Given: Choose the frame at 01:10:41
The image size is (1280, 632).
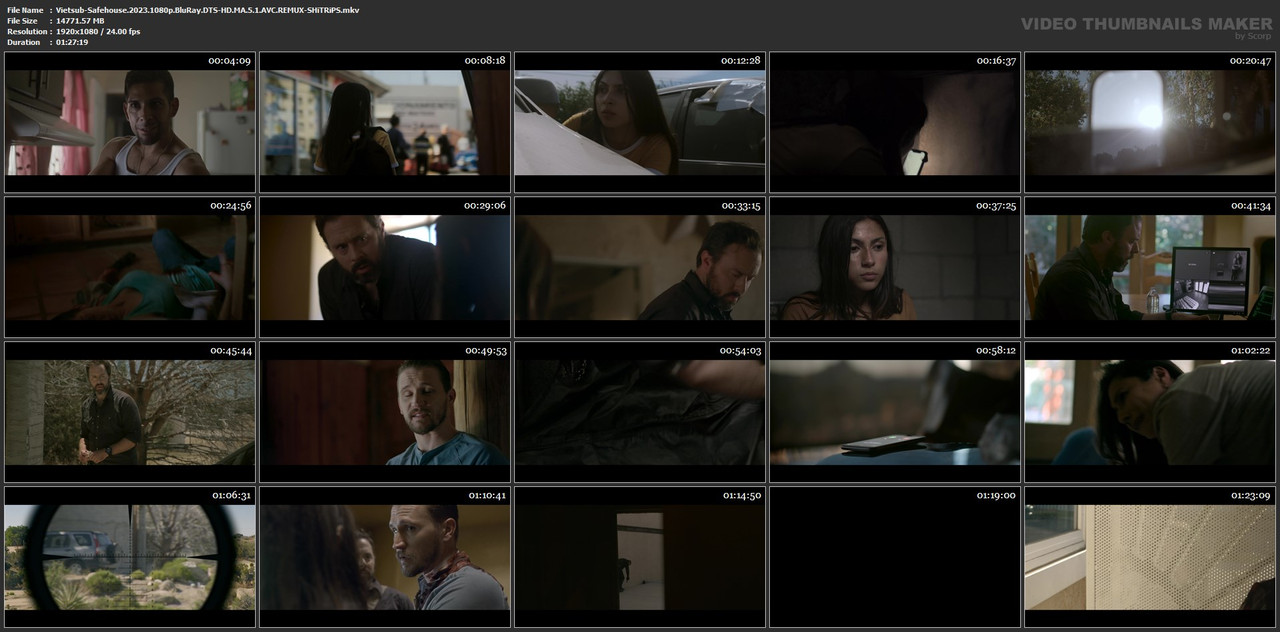Looking at the screenshot, I should click(x=385, y=557).
